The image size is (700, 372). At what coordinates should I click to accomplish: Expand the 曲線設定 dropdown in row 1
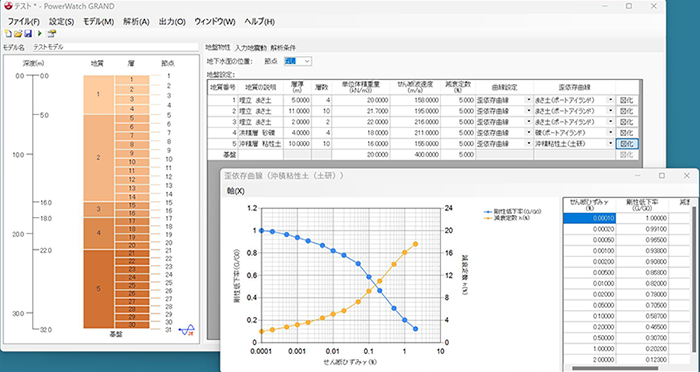click(x=529, y=100)
